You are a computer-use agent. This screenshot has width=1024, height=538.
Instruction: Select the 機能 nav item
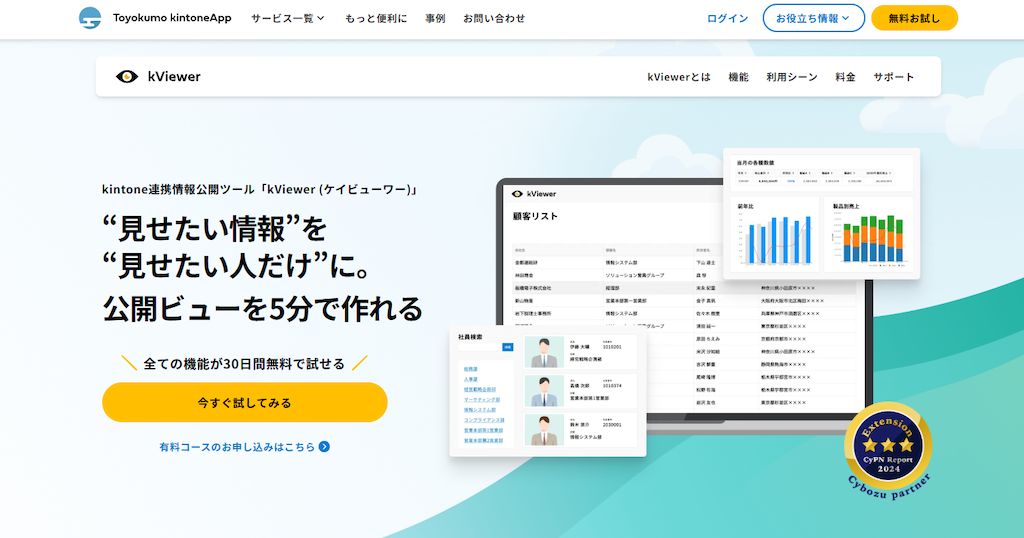[x=738, y=77]
